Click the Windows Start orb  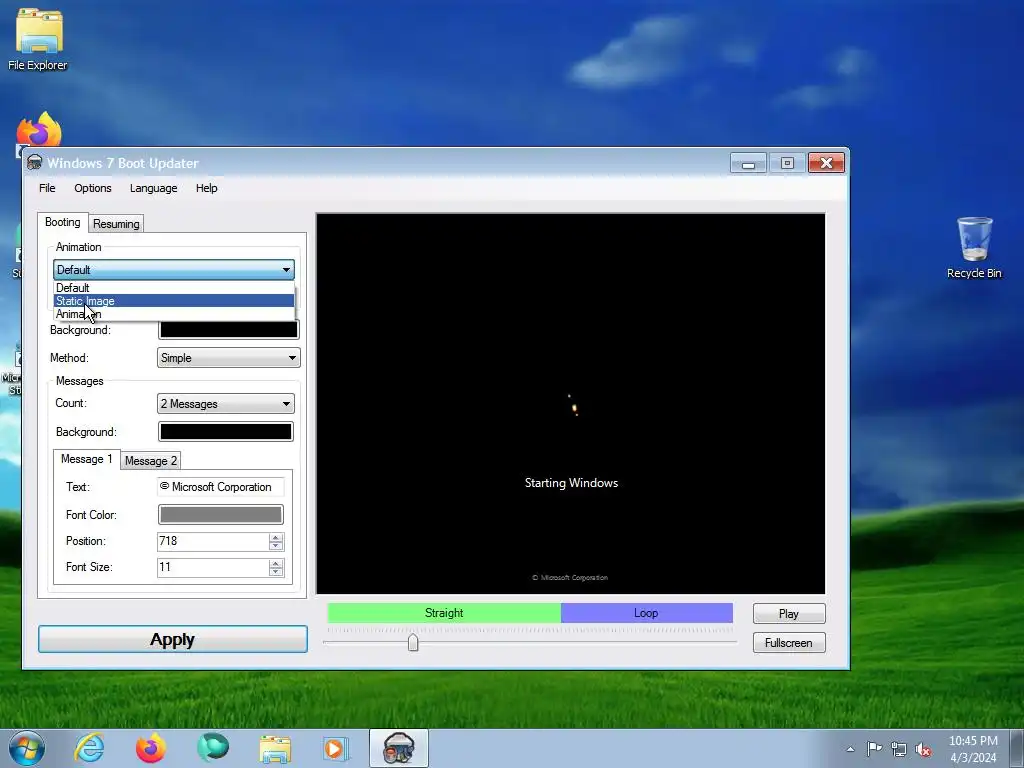27,748
